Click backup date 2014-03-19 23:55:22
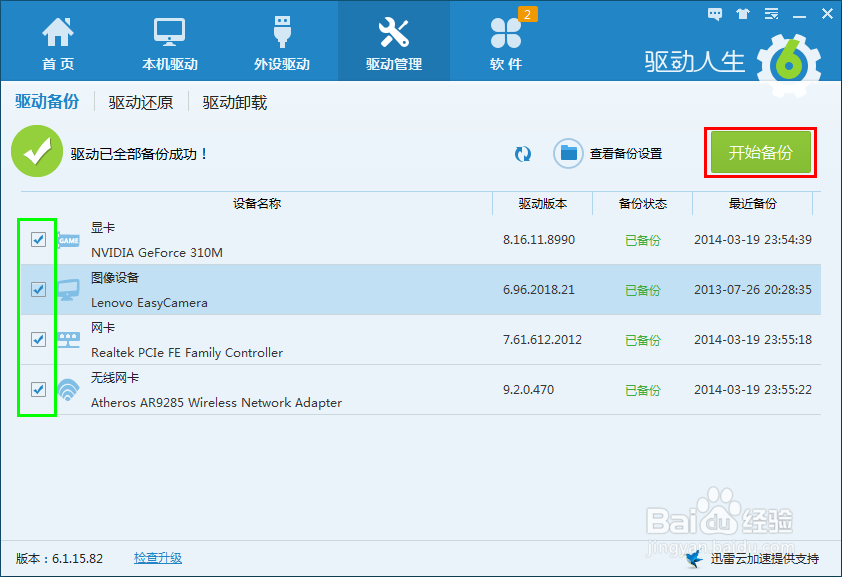The image size is (842, 577). [x=753, y=390]
